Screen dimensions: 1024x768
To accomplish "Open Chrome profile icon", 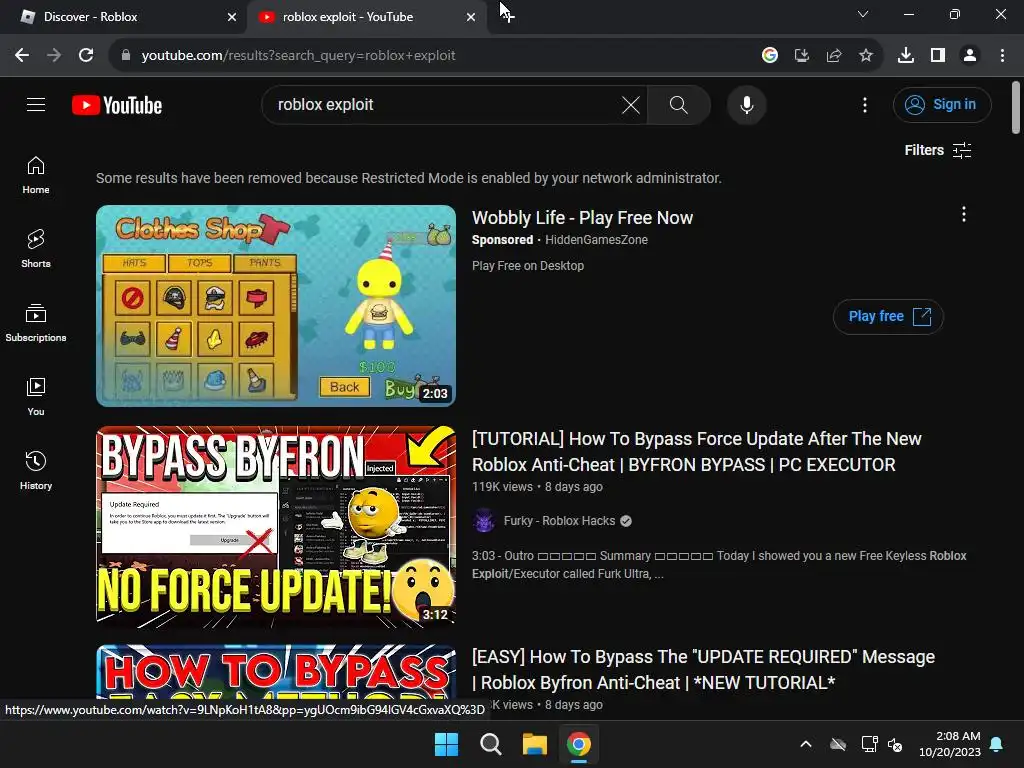I will coord(970,56).
